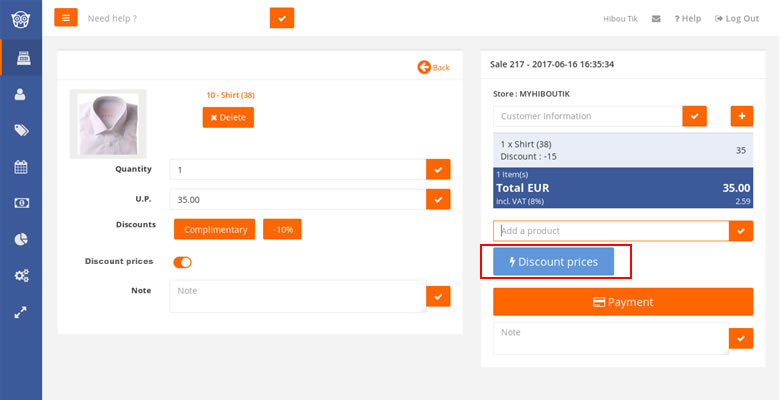Confirm Add a product checkmark
The width and height of the screenshot is (780, 400).
click(741, 231)
